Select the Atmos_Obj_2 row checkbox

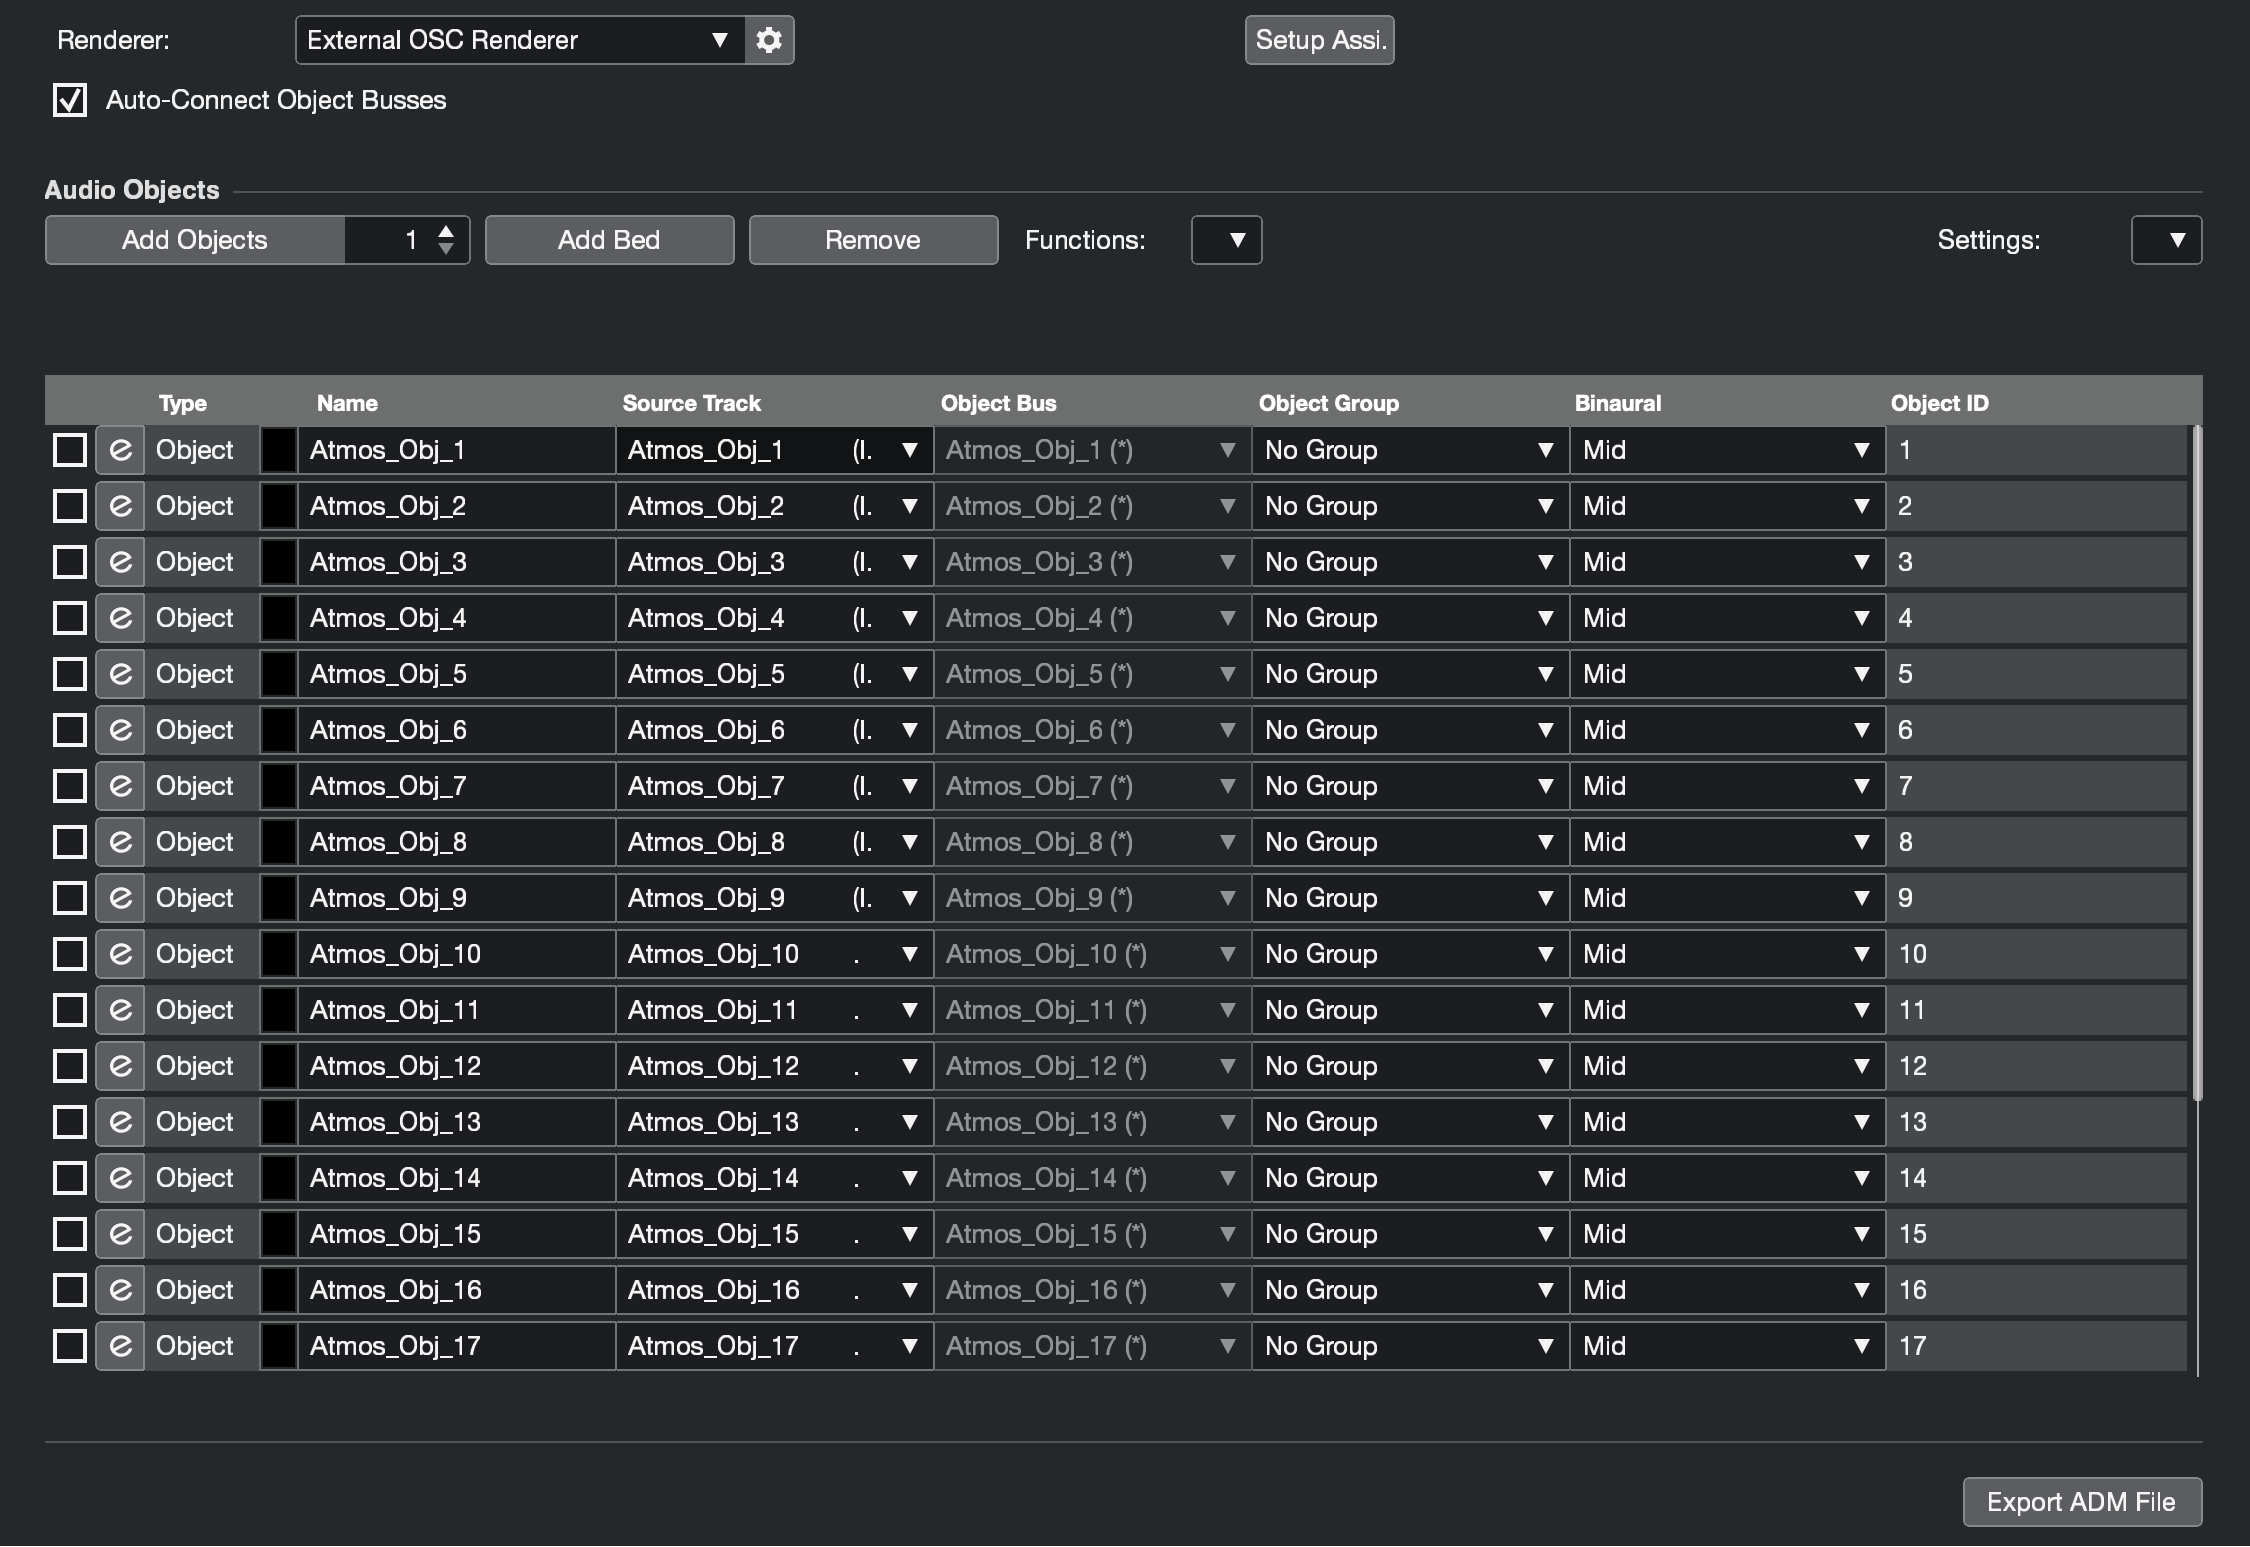(x=70, y=506)
